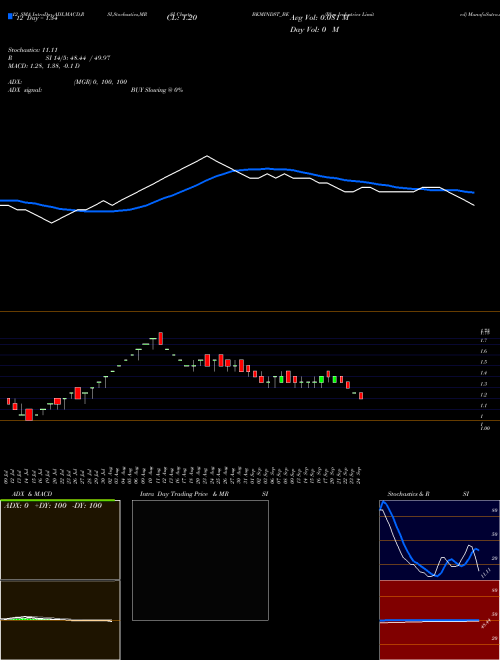Select the CL: 1.20 closing price label
This screenshot has height=660, width=500.
pyautogui.click(x=182, y=18)
